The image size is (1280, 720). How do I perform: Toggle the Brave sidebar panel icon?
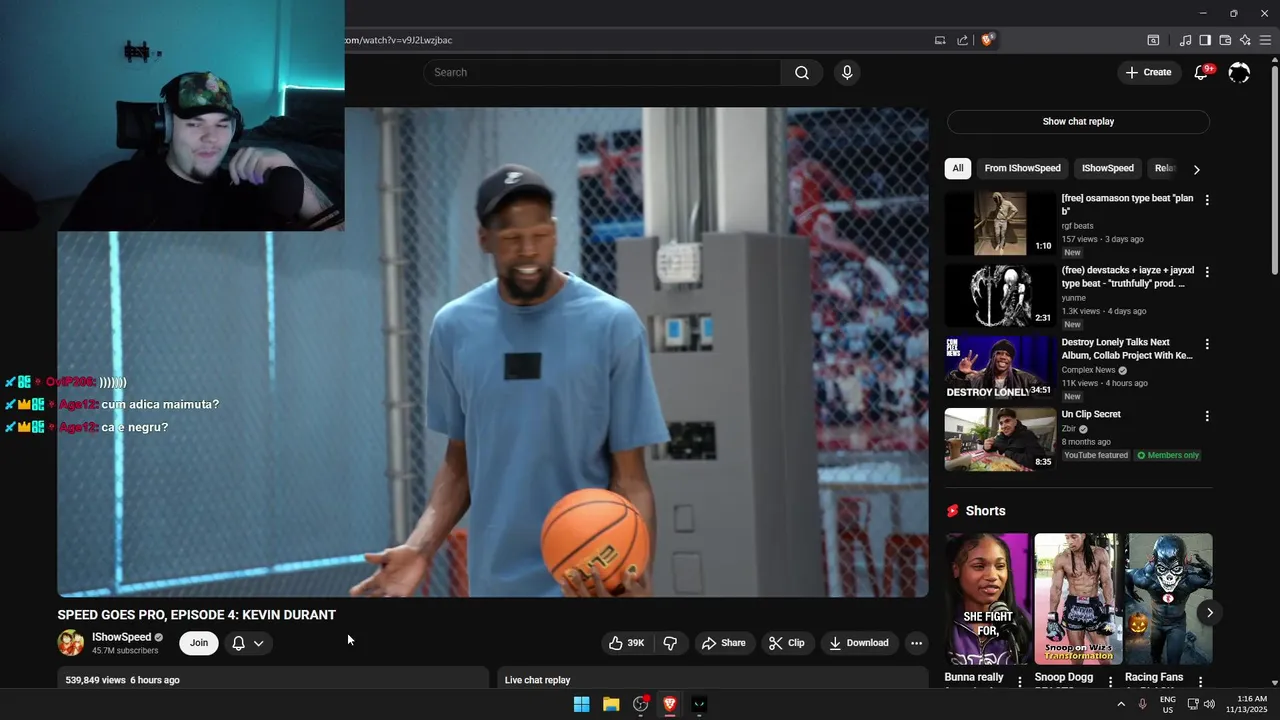click(x=1205, y=40)
